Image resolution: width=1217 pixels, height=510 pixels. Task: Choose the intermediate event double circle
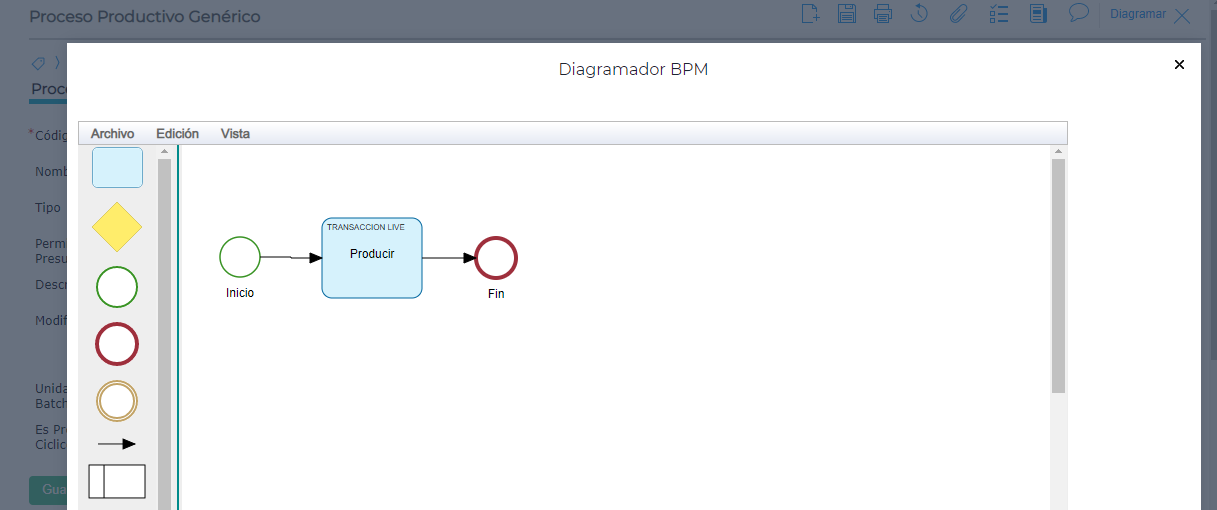click(117, 402)
